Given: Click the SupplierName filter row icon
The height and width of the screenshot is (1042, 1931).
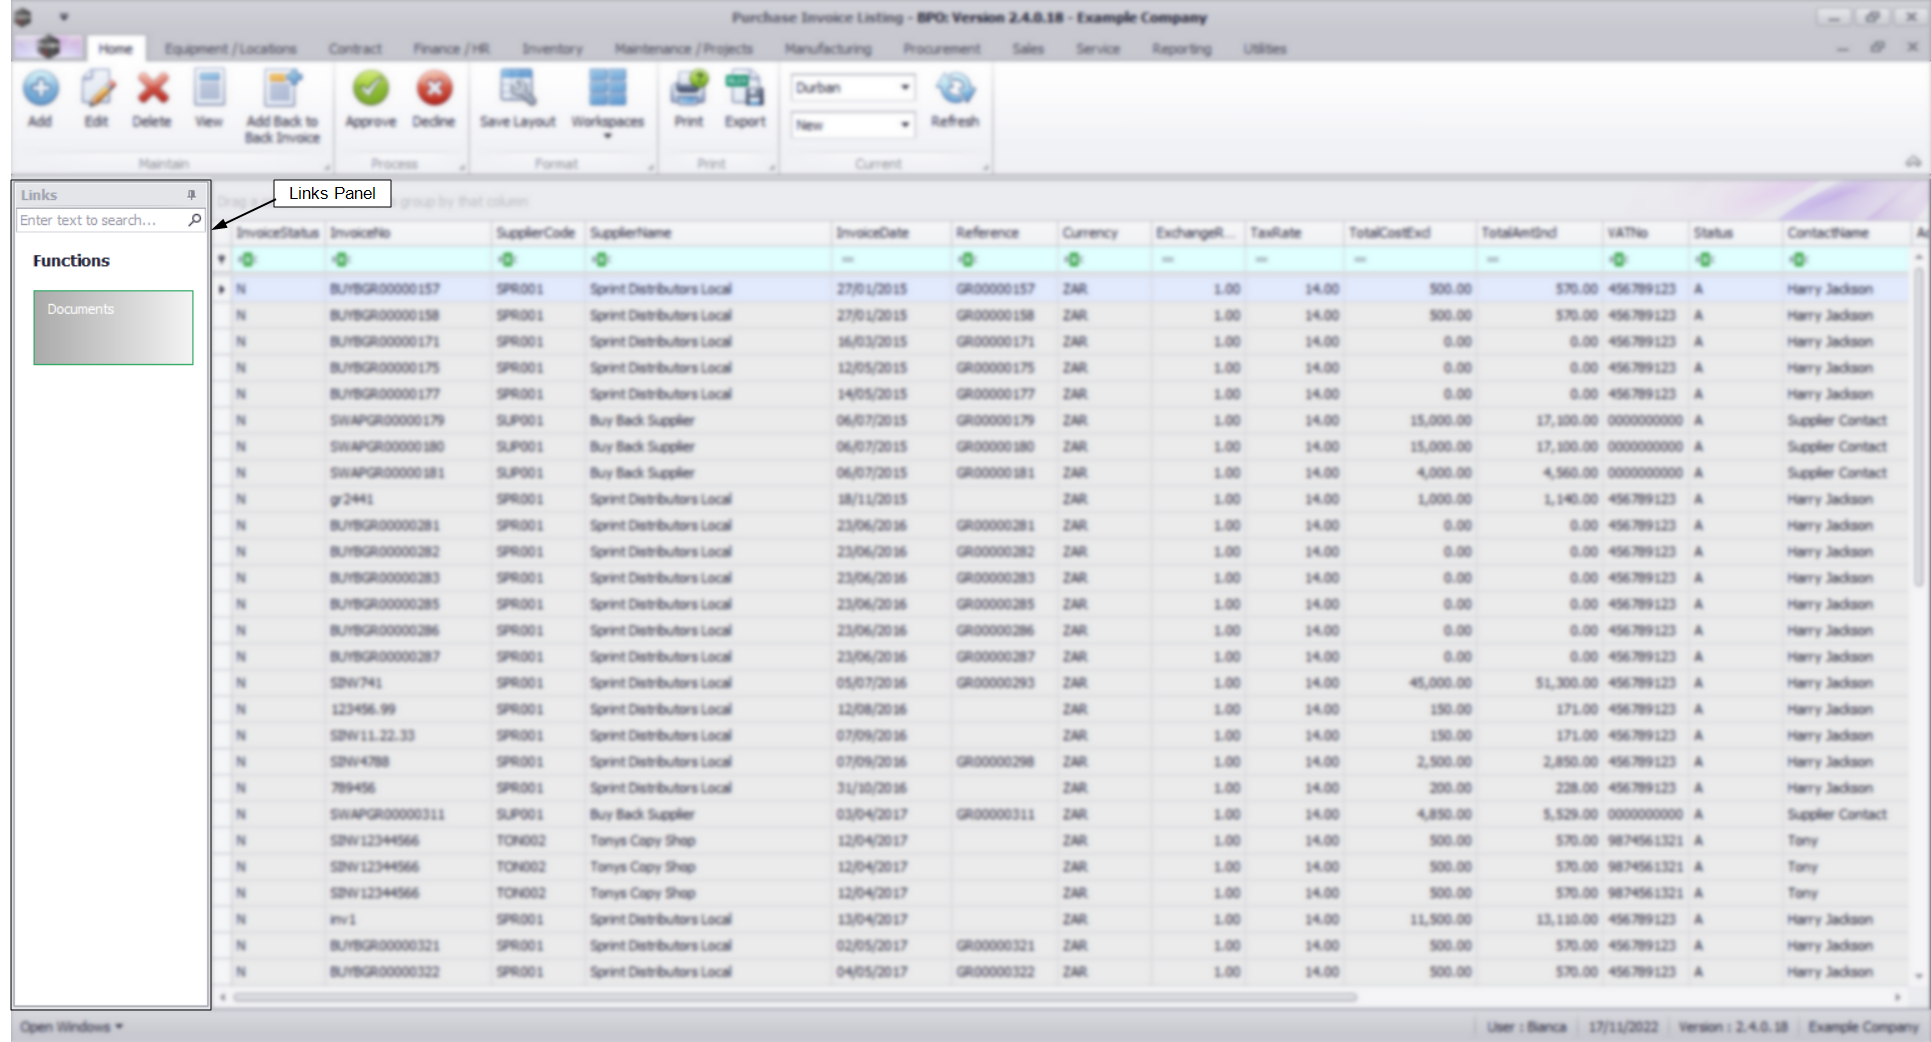Looking at the screenshot, I should [x=601, y=260].
